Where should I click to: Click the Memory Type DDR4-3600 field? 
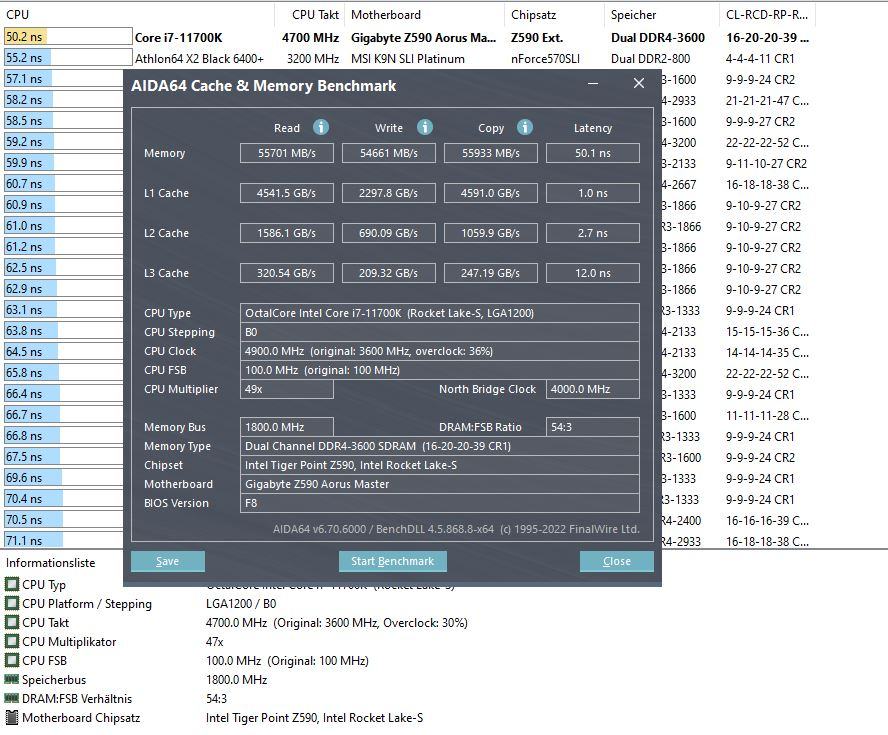point(439,446)
